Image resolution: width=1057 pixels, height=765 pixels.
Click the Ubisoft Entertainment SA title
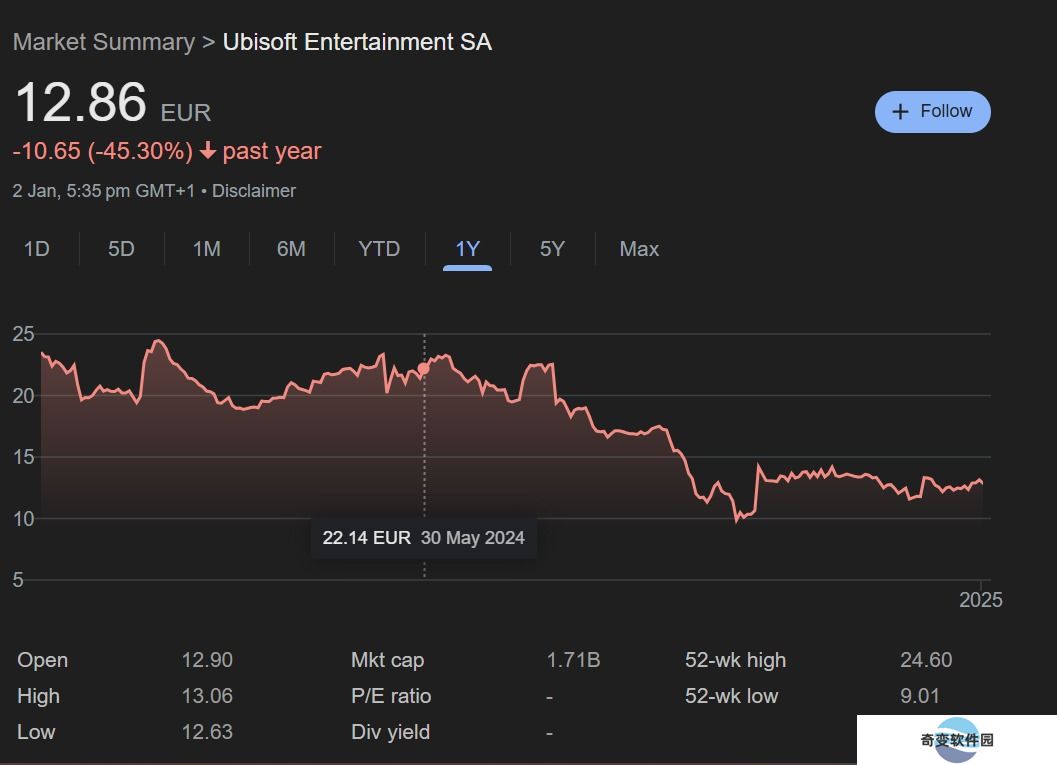[x=357, y=42]
